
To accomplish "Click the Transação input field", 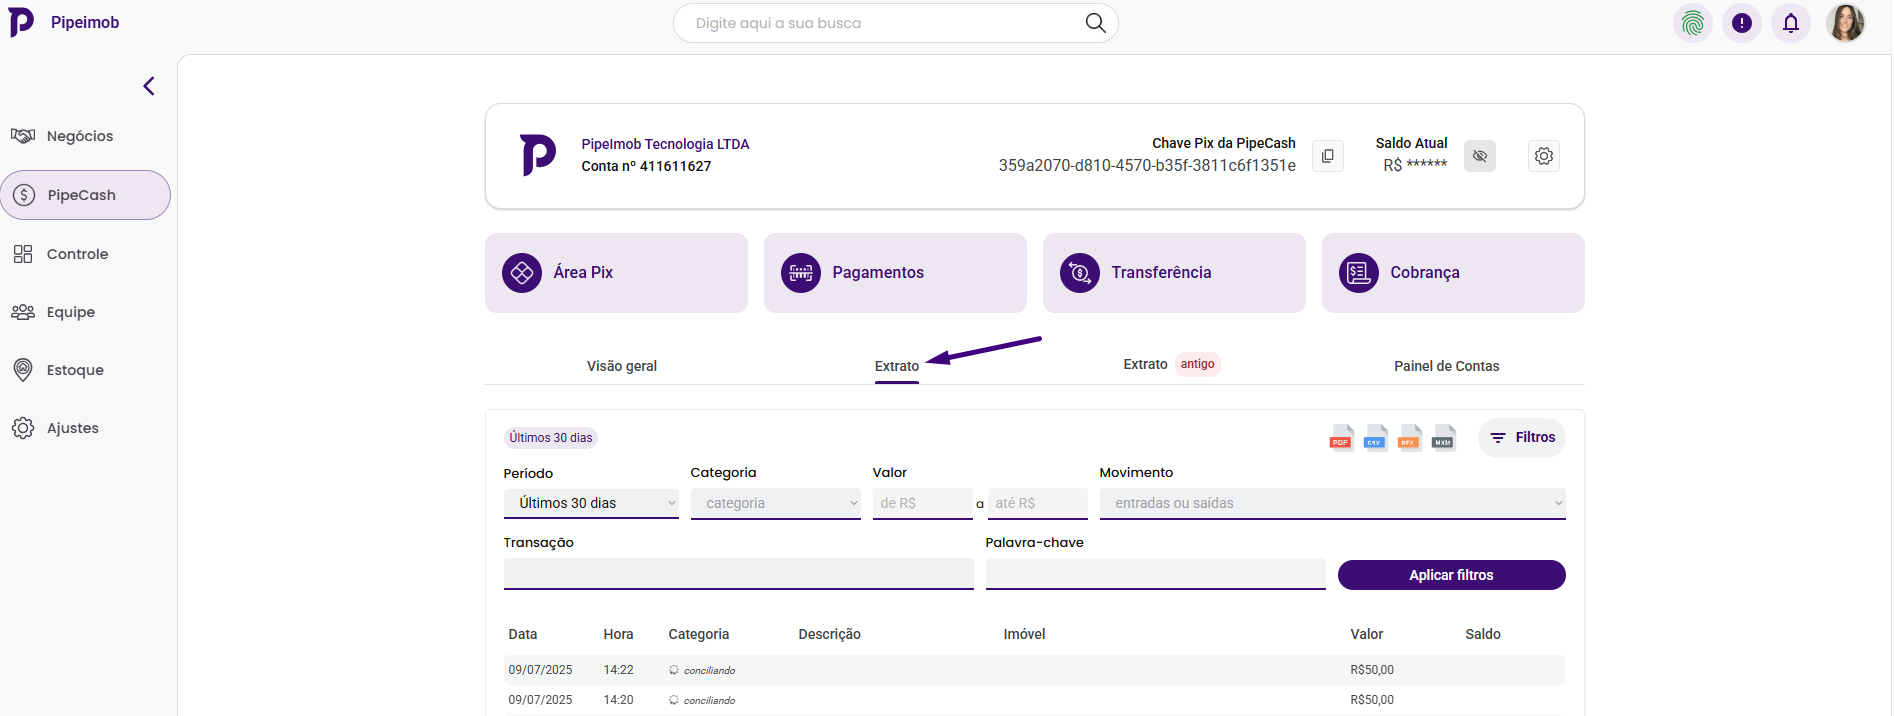I will coord(738,574).
